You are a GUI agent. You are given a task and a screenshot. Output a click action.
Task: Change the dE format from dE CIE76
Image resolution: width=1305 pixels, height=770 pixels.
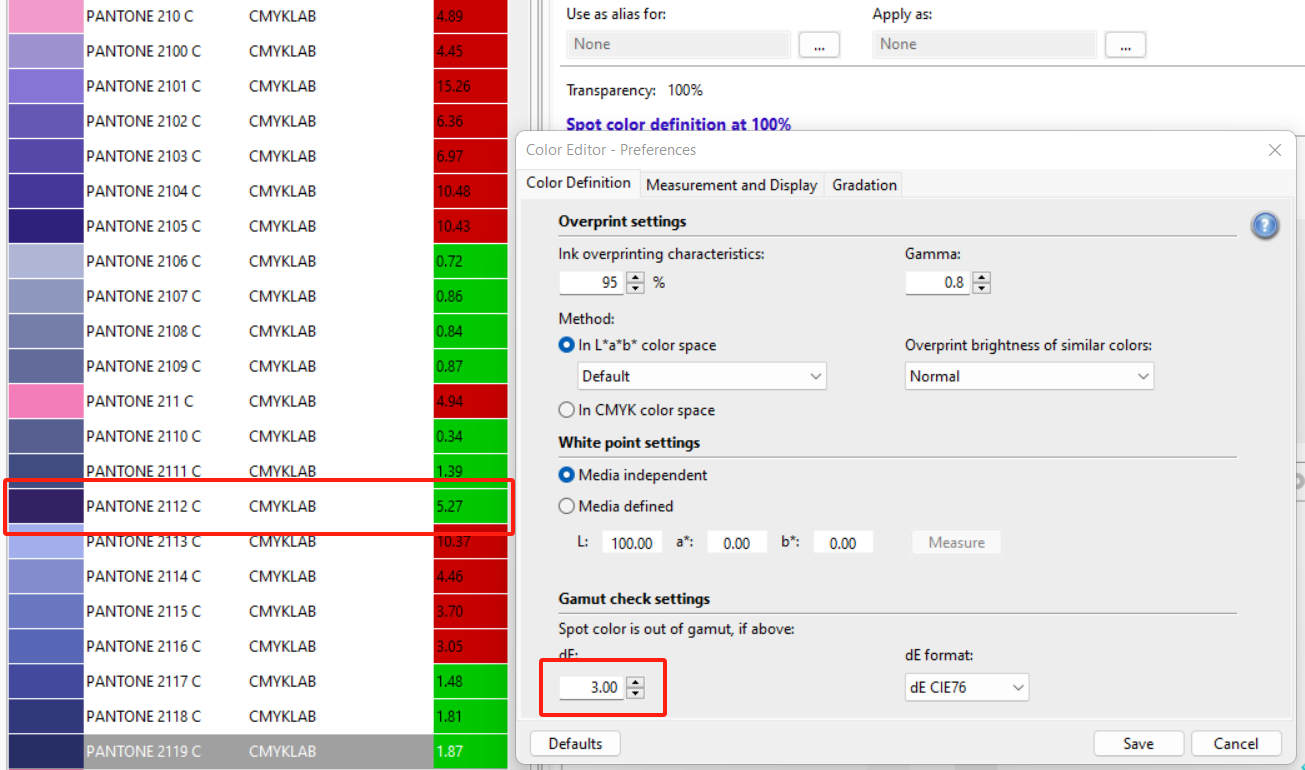point(966,687)
